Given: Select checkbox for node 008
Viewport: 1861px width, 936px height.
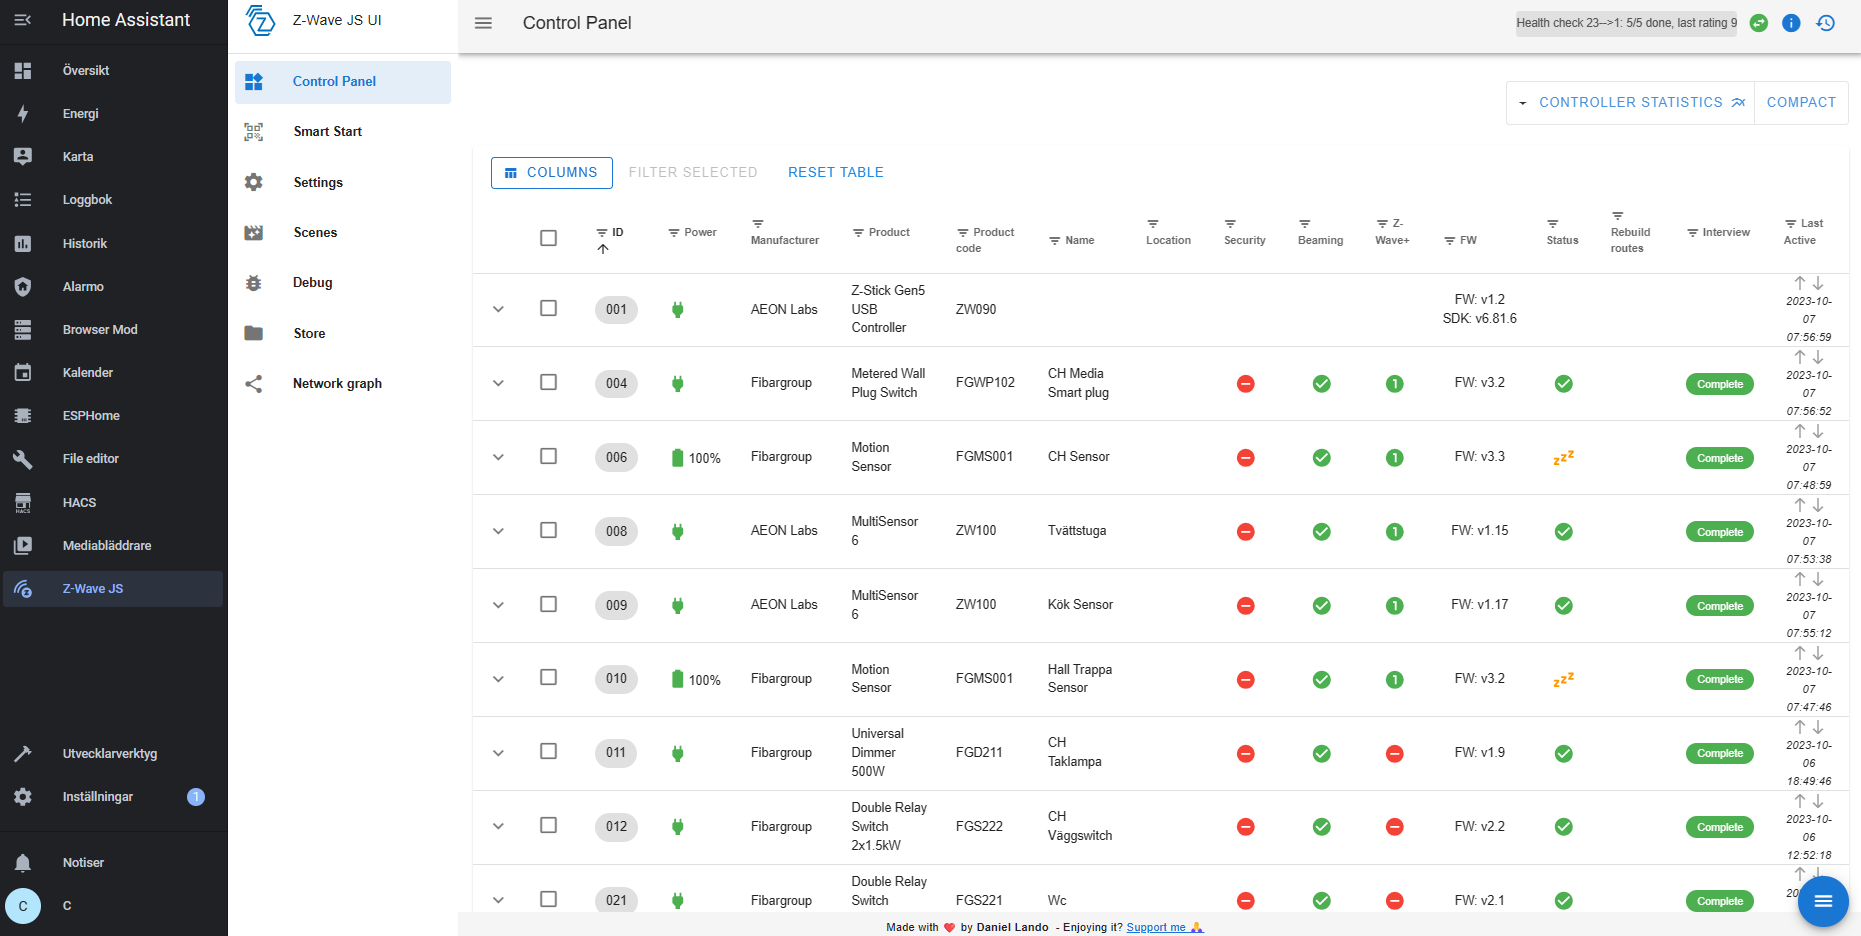Looking at the screenshot, I should click(548, 530).
